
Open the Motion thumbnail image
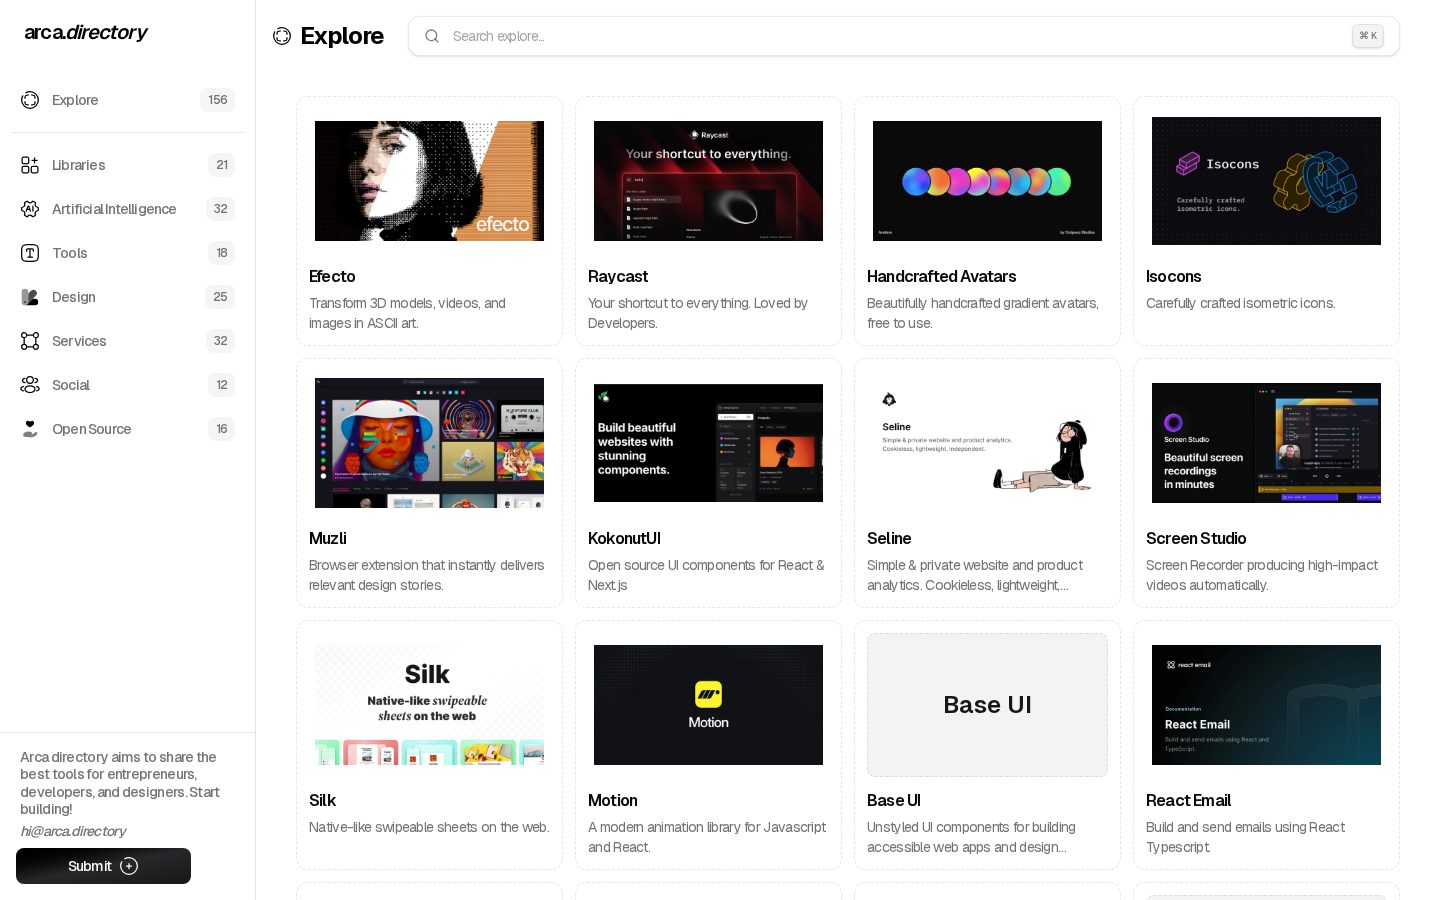[708, 705]
